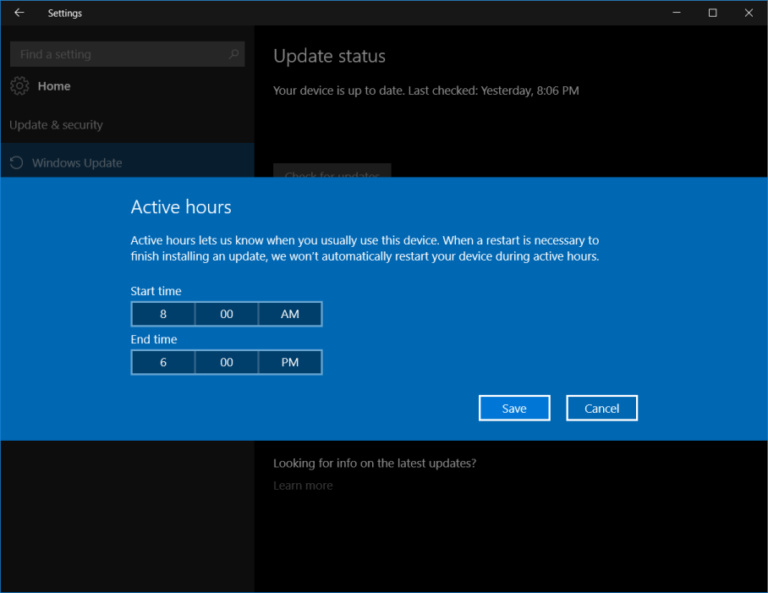Click the Home gear icon
The height and width of the screenshot is (593, 768).
pos(19,86)
